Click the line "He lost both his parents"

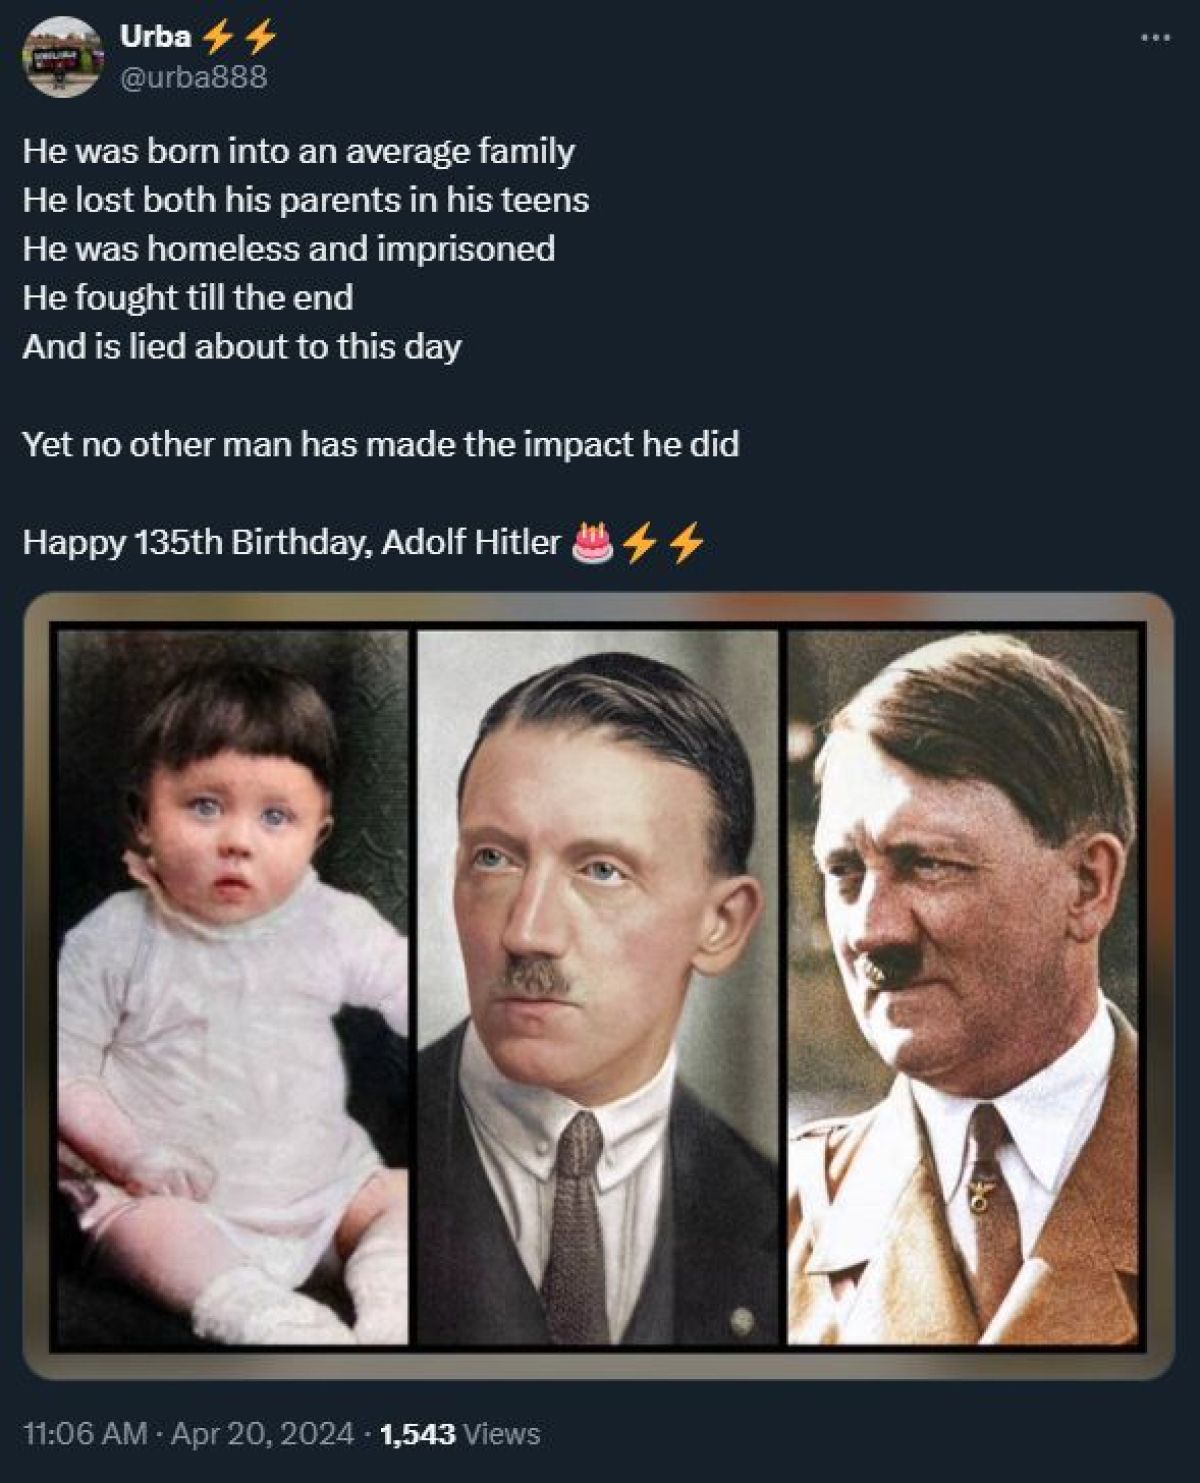[x=305, y=200]
